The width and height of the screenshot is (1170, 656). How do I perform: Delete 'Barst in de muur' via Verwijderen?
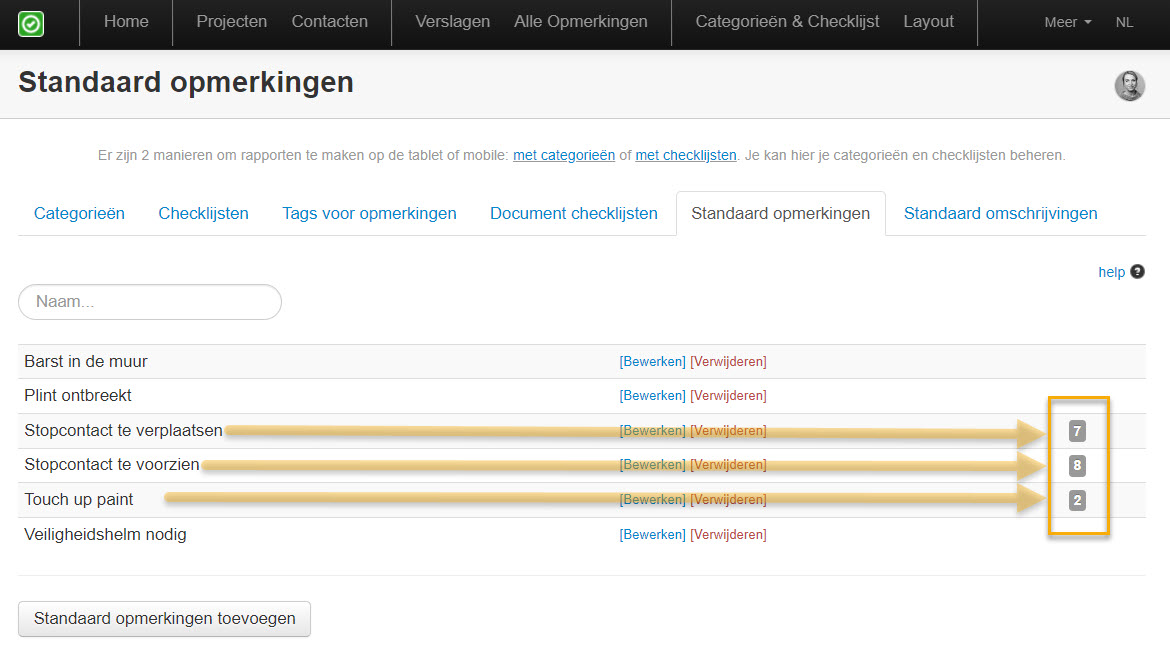click(728, 361)
